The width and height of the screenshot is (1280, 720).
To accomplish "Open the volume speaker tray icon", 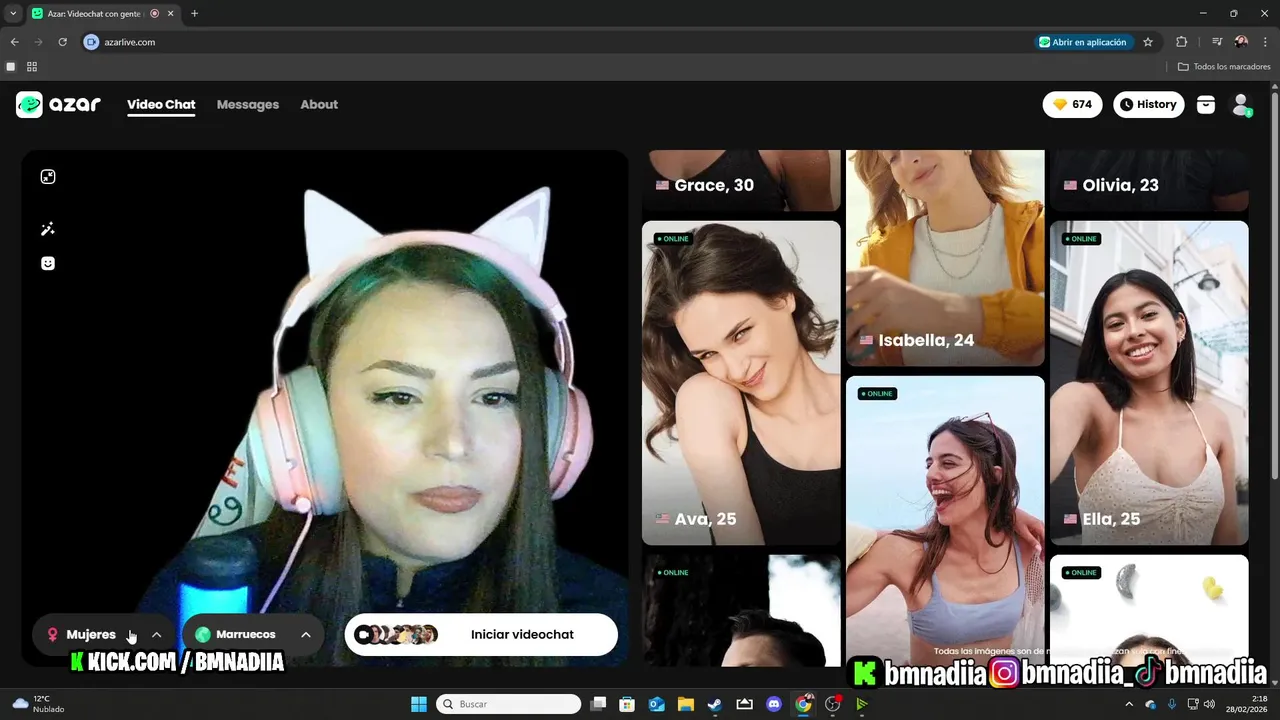I will (x=1210, y=704).
